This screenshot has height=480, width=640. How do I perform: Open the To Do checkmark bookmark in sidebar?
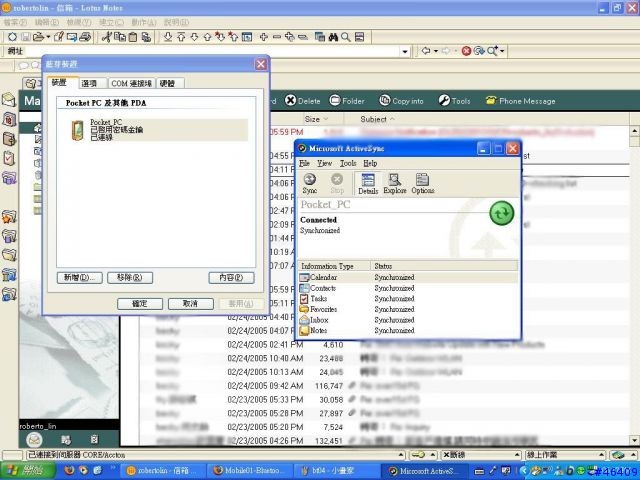click(x=9, y=158)
